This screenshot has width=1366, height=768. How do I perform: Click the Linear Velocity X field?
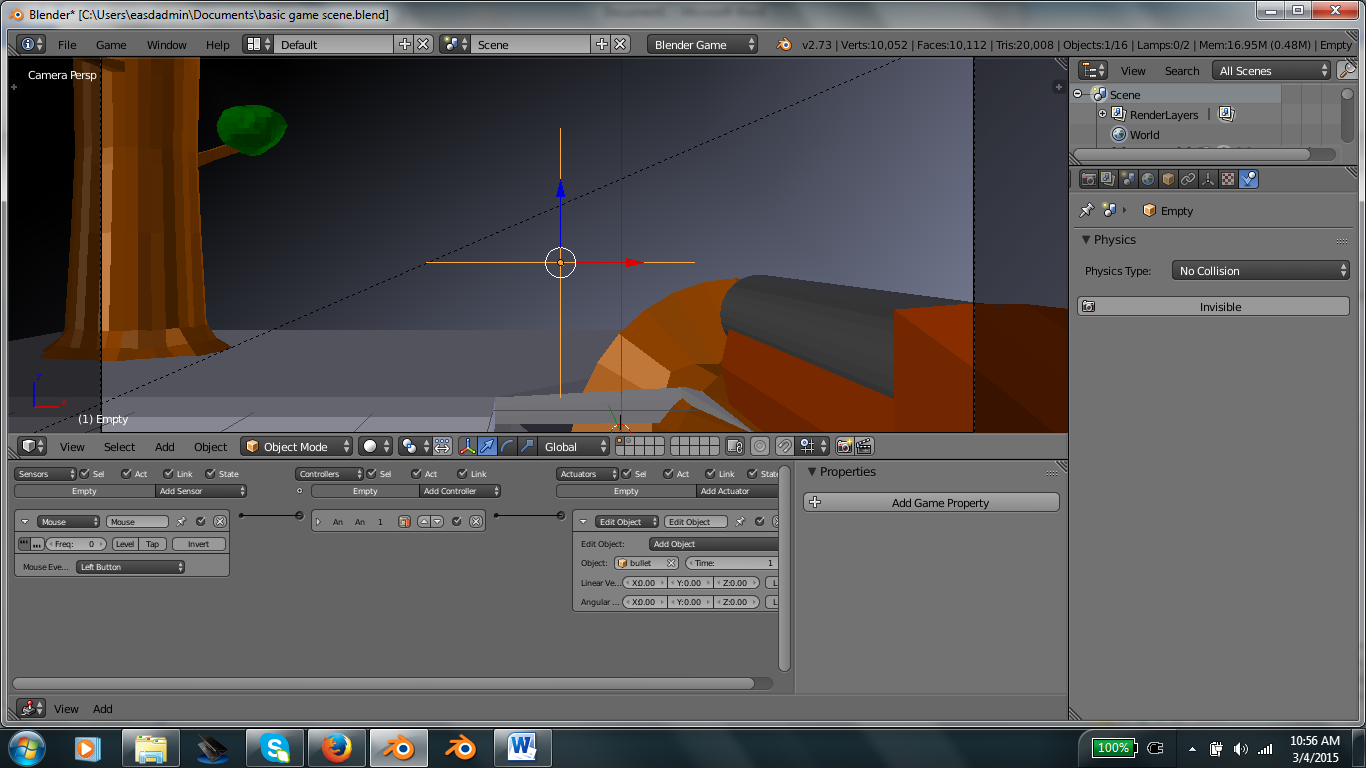coord(644,583)
